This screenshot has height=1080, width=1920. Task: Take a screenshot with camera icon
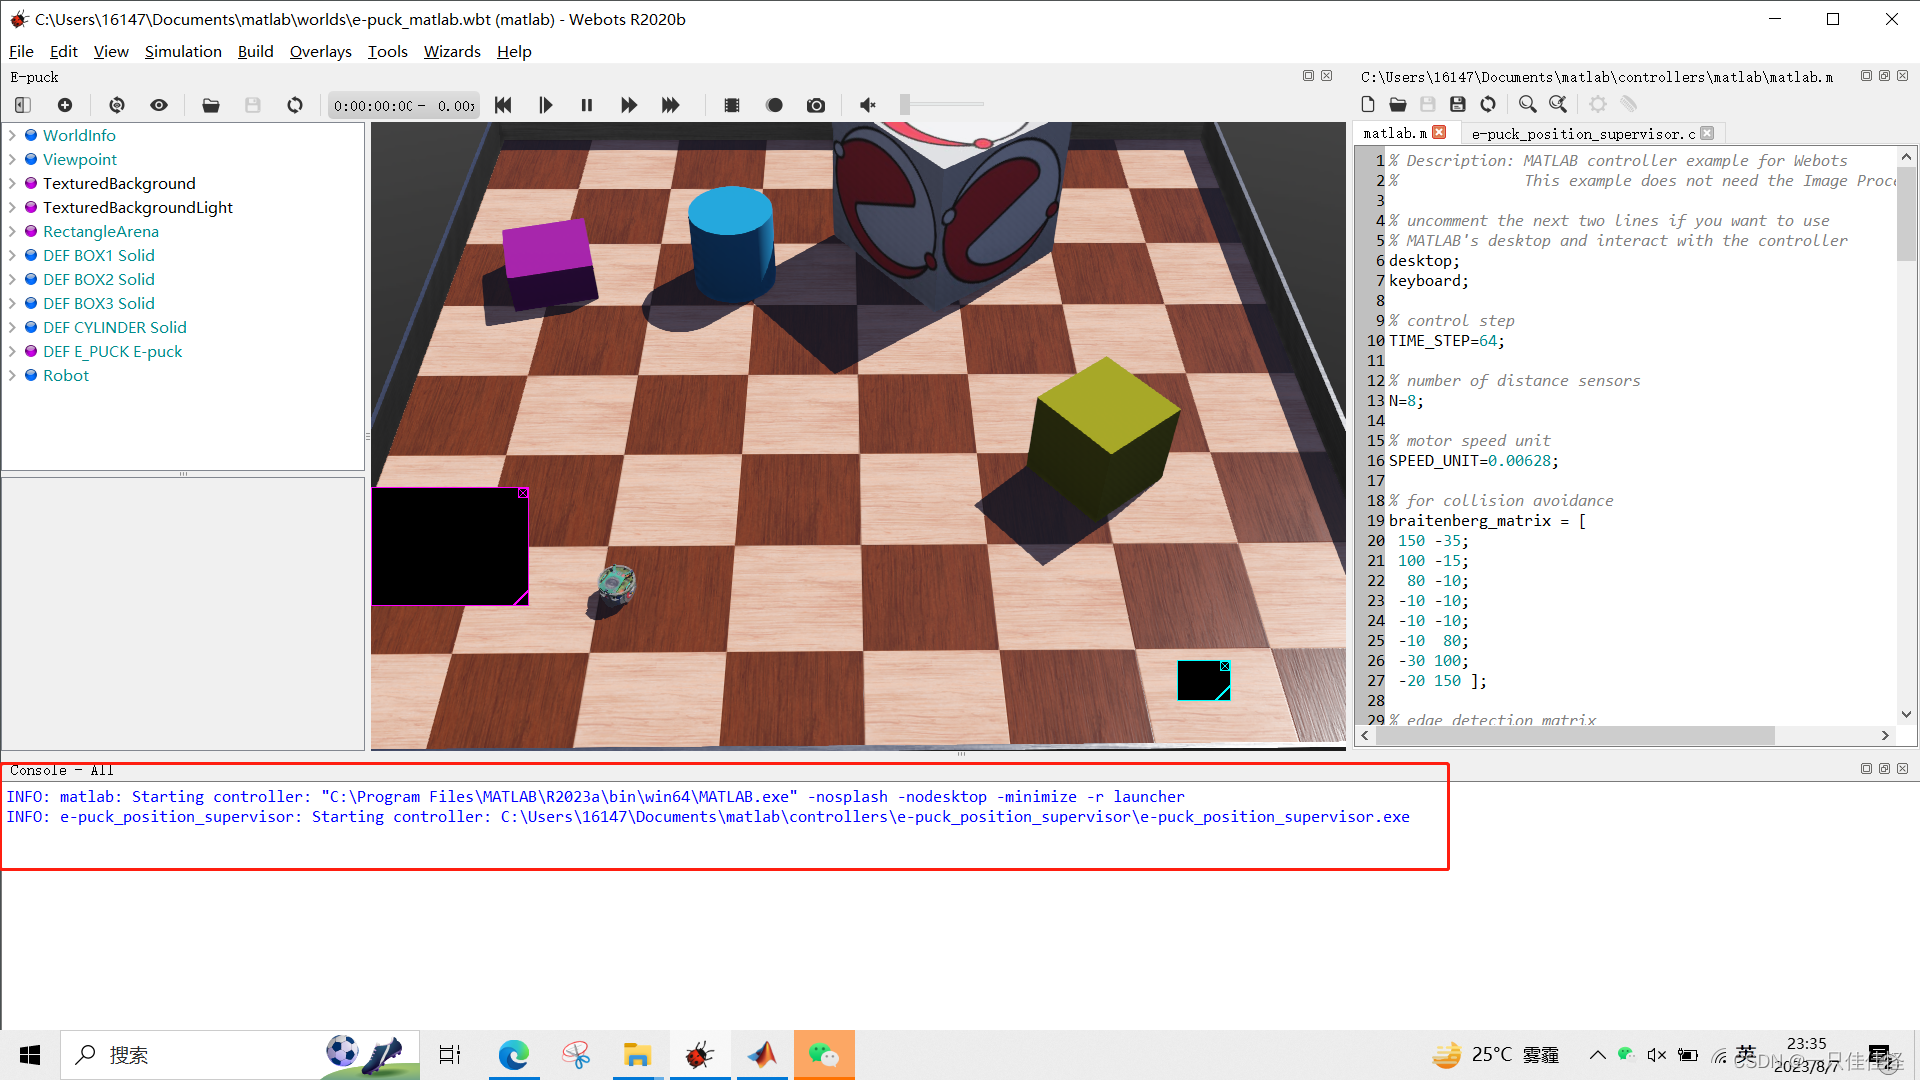(816, 105)
